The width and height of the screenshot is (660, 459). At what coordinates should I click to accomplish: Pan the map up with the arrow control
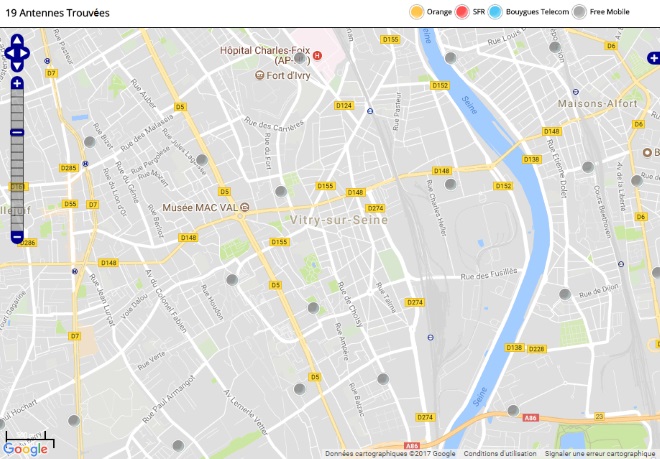pyautogui.click(x=17, y=40)
